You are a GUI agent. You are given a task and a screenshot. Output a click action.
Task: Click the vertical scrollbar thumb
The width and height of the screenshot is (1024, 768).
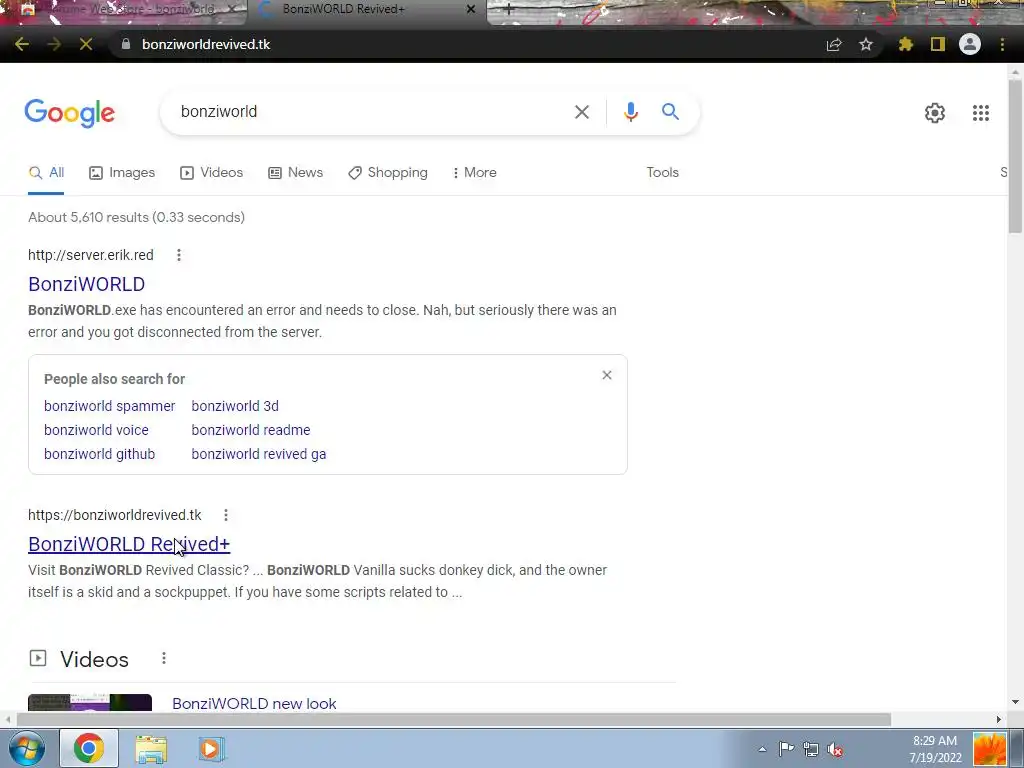point(1015,157)
